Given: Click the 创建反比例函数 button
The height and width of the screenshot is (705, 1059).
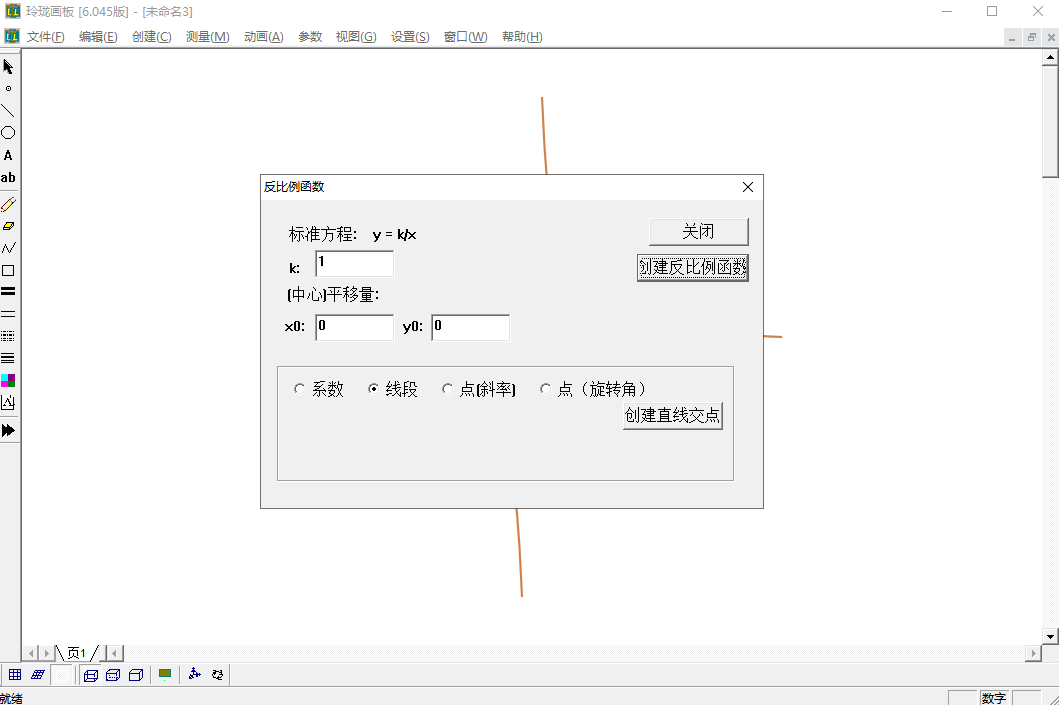Looking at the screenshot, I should (693, 268).
